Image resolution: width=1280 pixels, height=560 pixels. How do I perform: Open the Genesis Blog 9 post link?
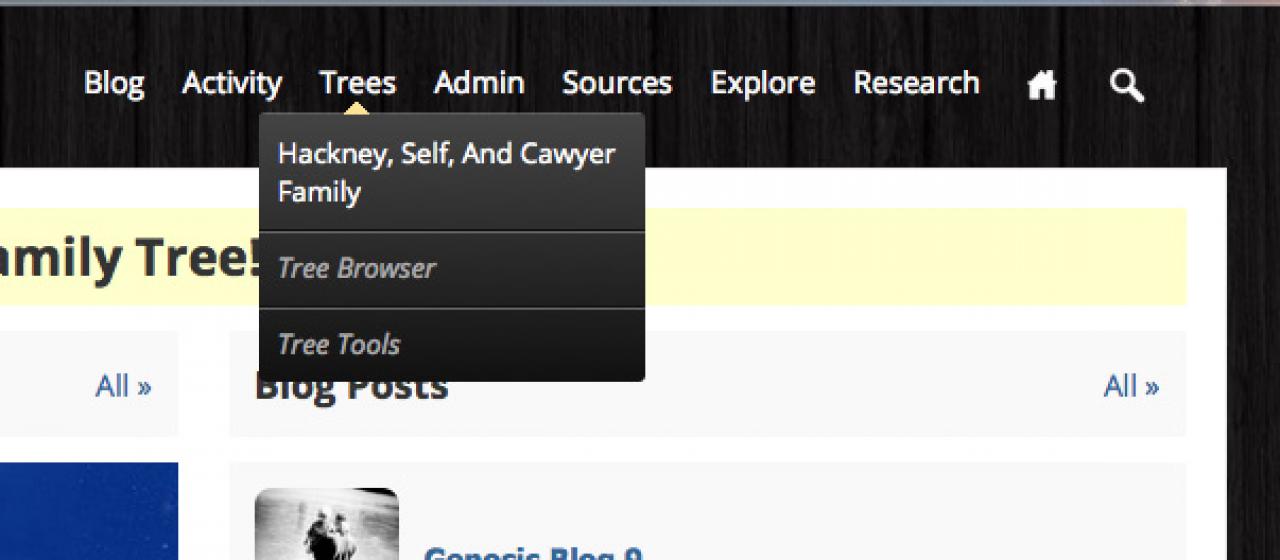[533, 553]
